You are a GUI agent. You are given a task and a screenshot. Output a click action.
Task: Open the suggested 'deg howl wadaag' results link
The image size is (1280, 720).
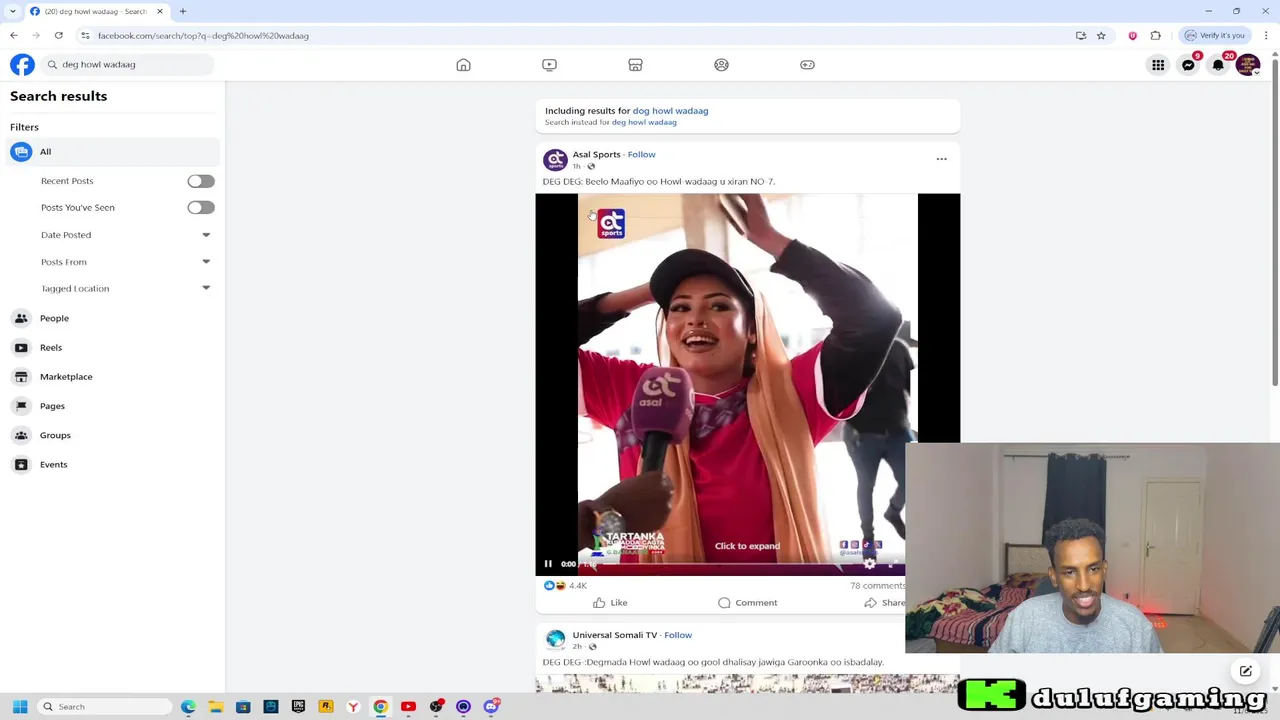coord(670,111)
